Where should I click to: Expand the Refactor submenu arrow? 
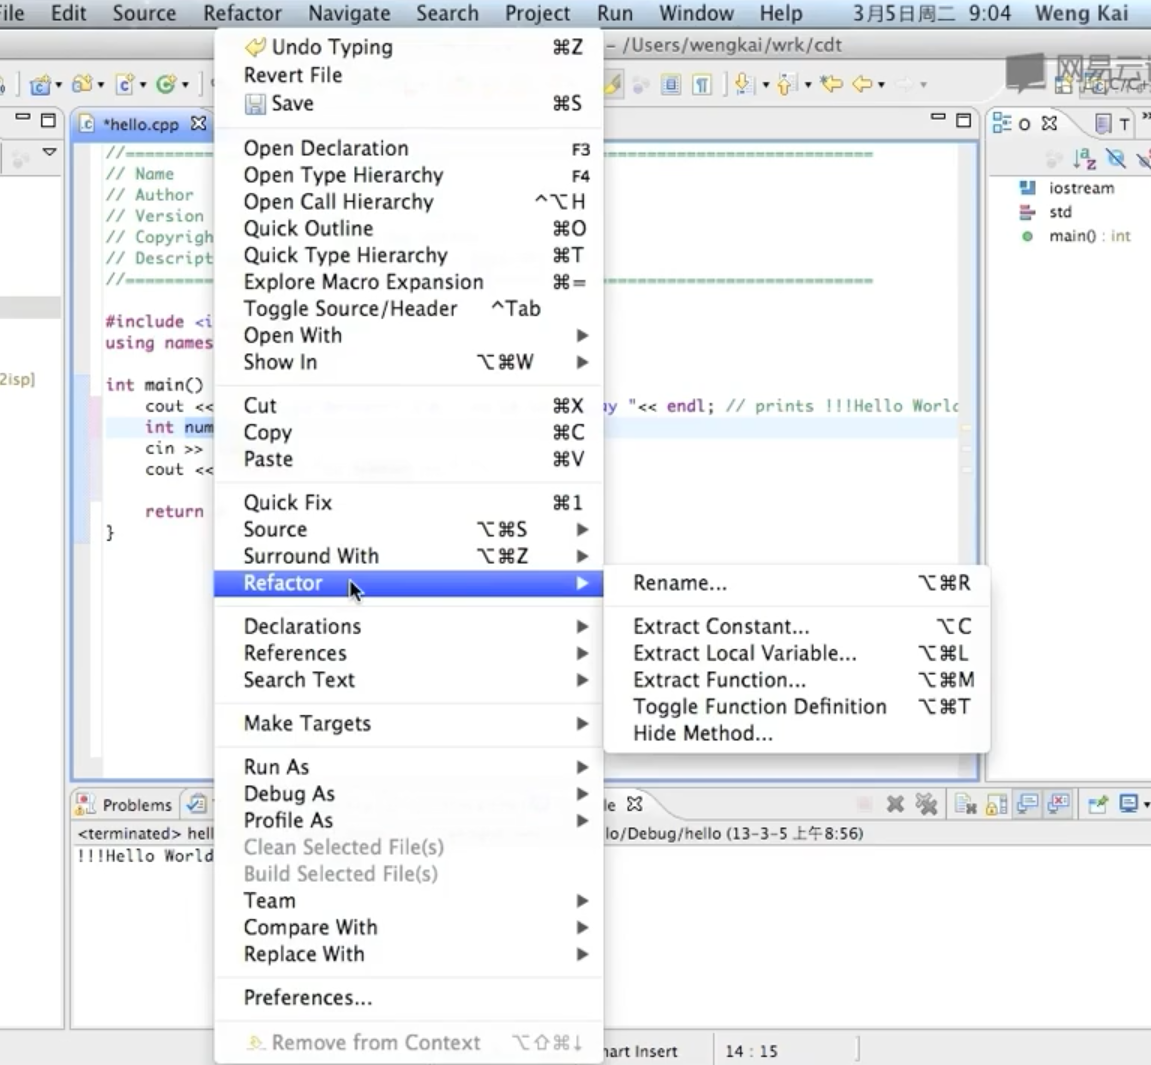pyautogui.click(x=583, y=583)
